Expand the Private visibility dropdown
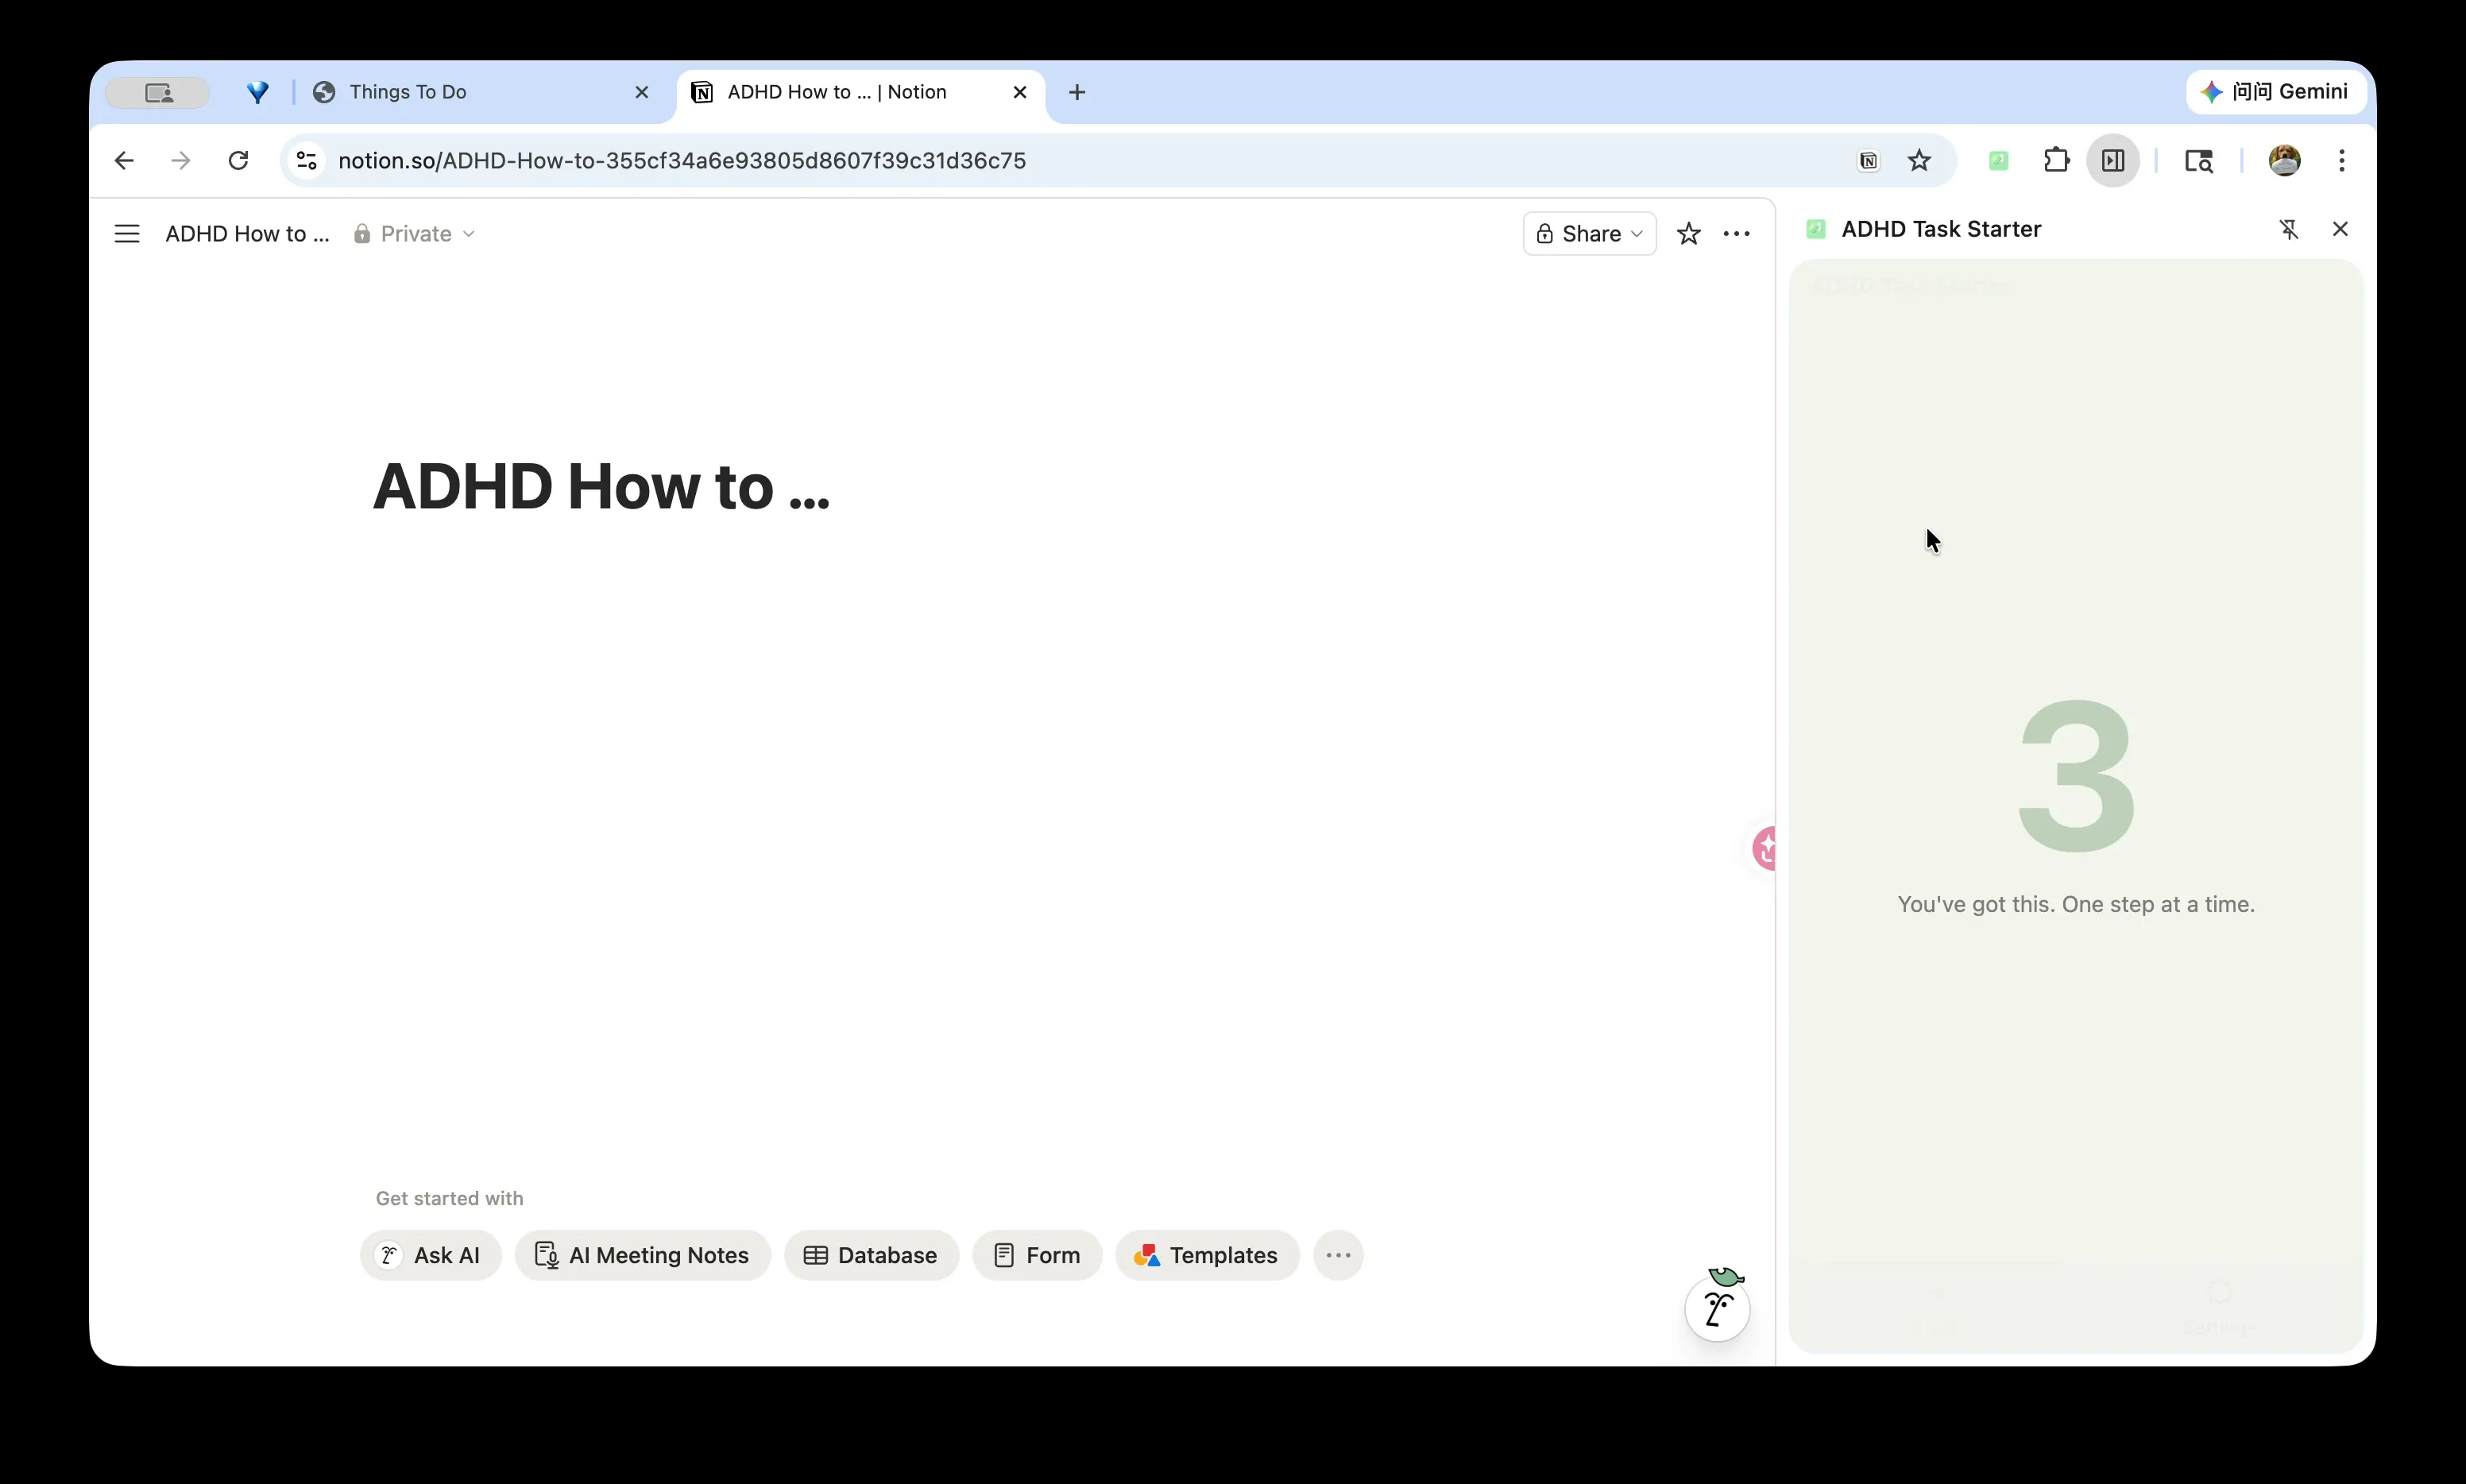This screenshot has width=2466, height=1484. click(414, 234)
